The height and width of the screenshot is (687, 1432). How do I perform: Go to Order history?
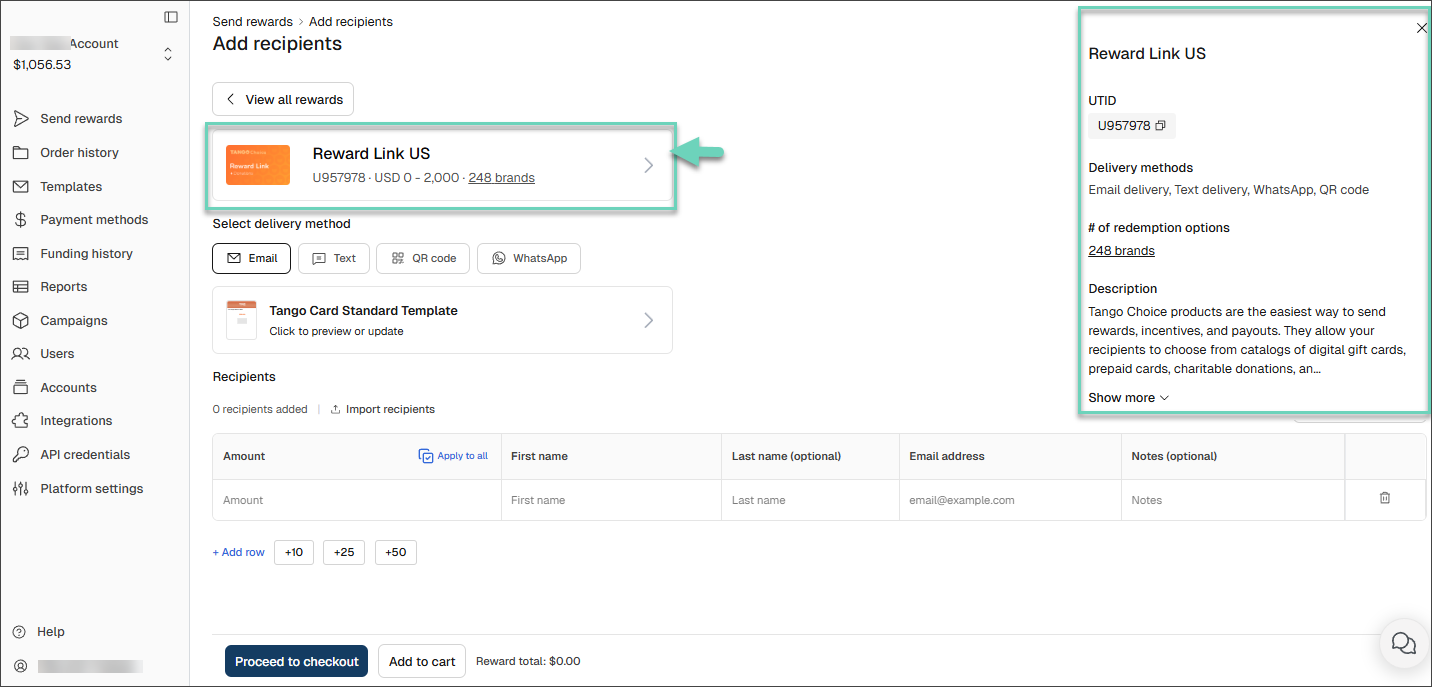tap(79, 152)
